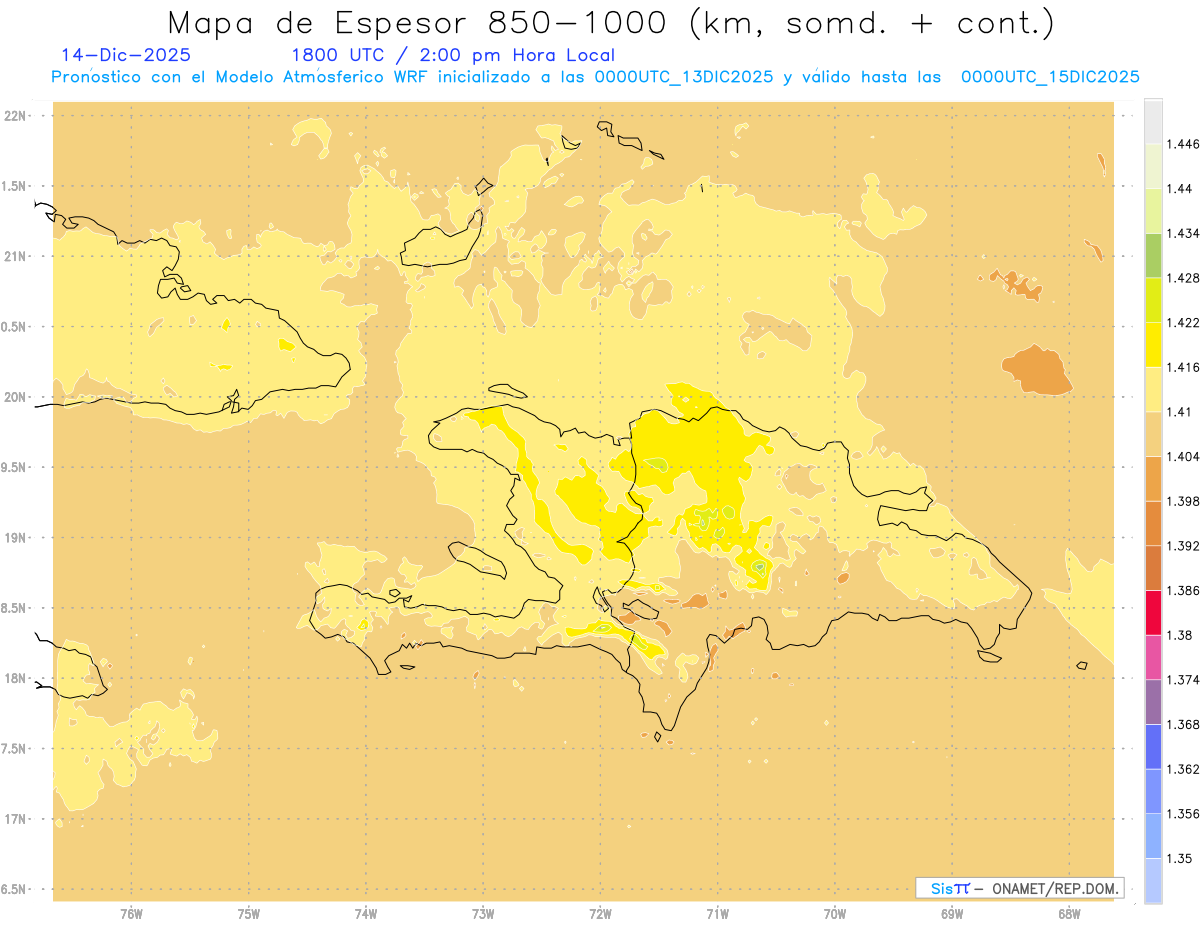Click the colorbar value 1.362

(x=1185, y=769)
